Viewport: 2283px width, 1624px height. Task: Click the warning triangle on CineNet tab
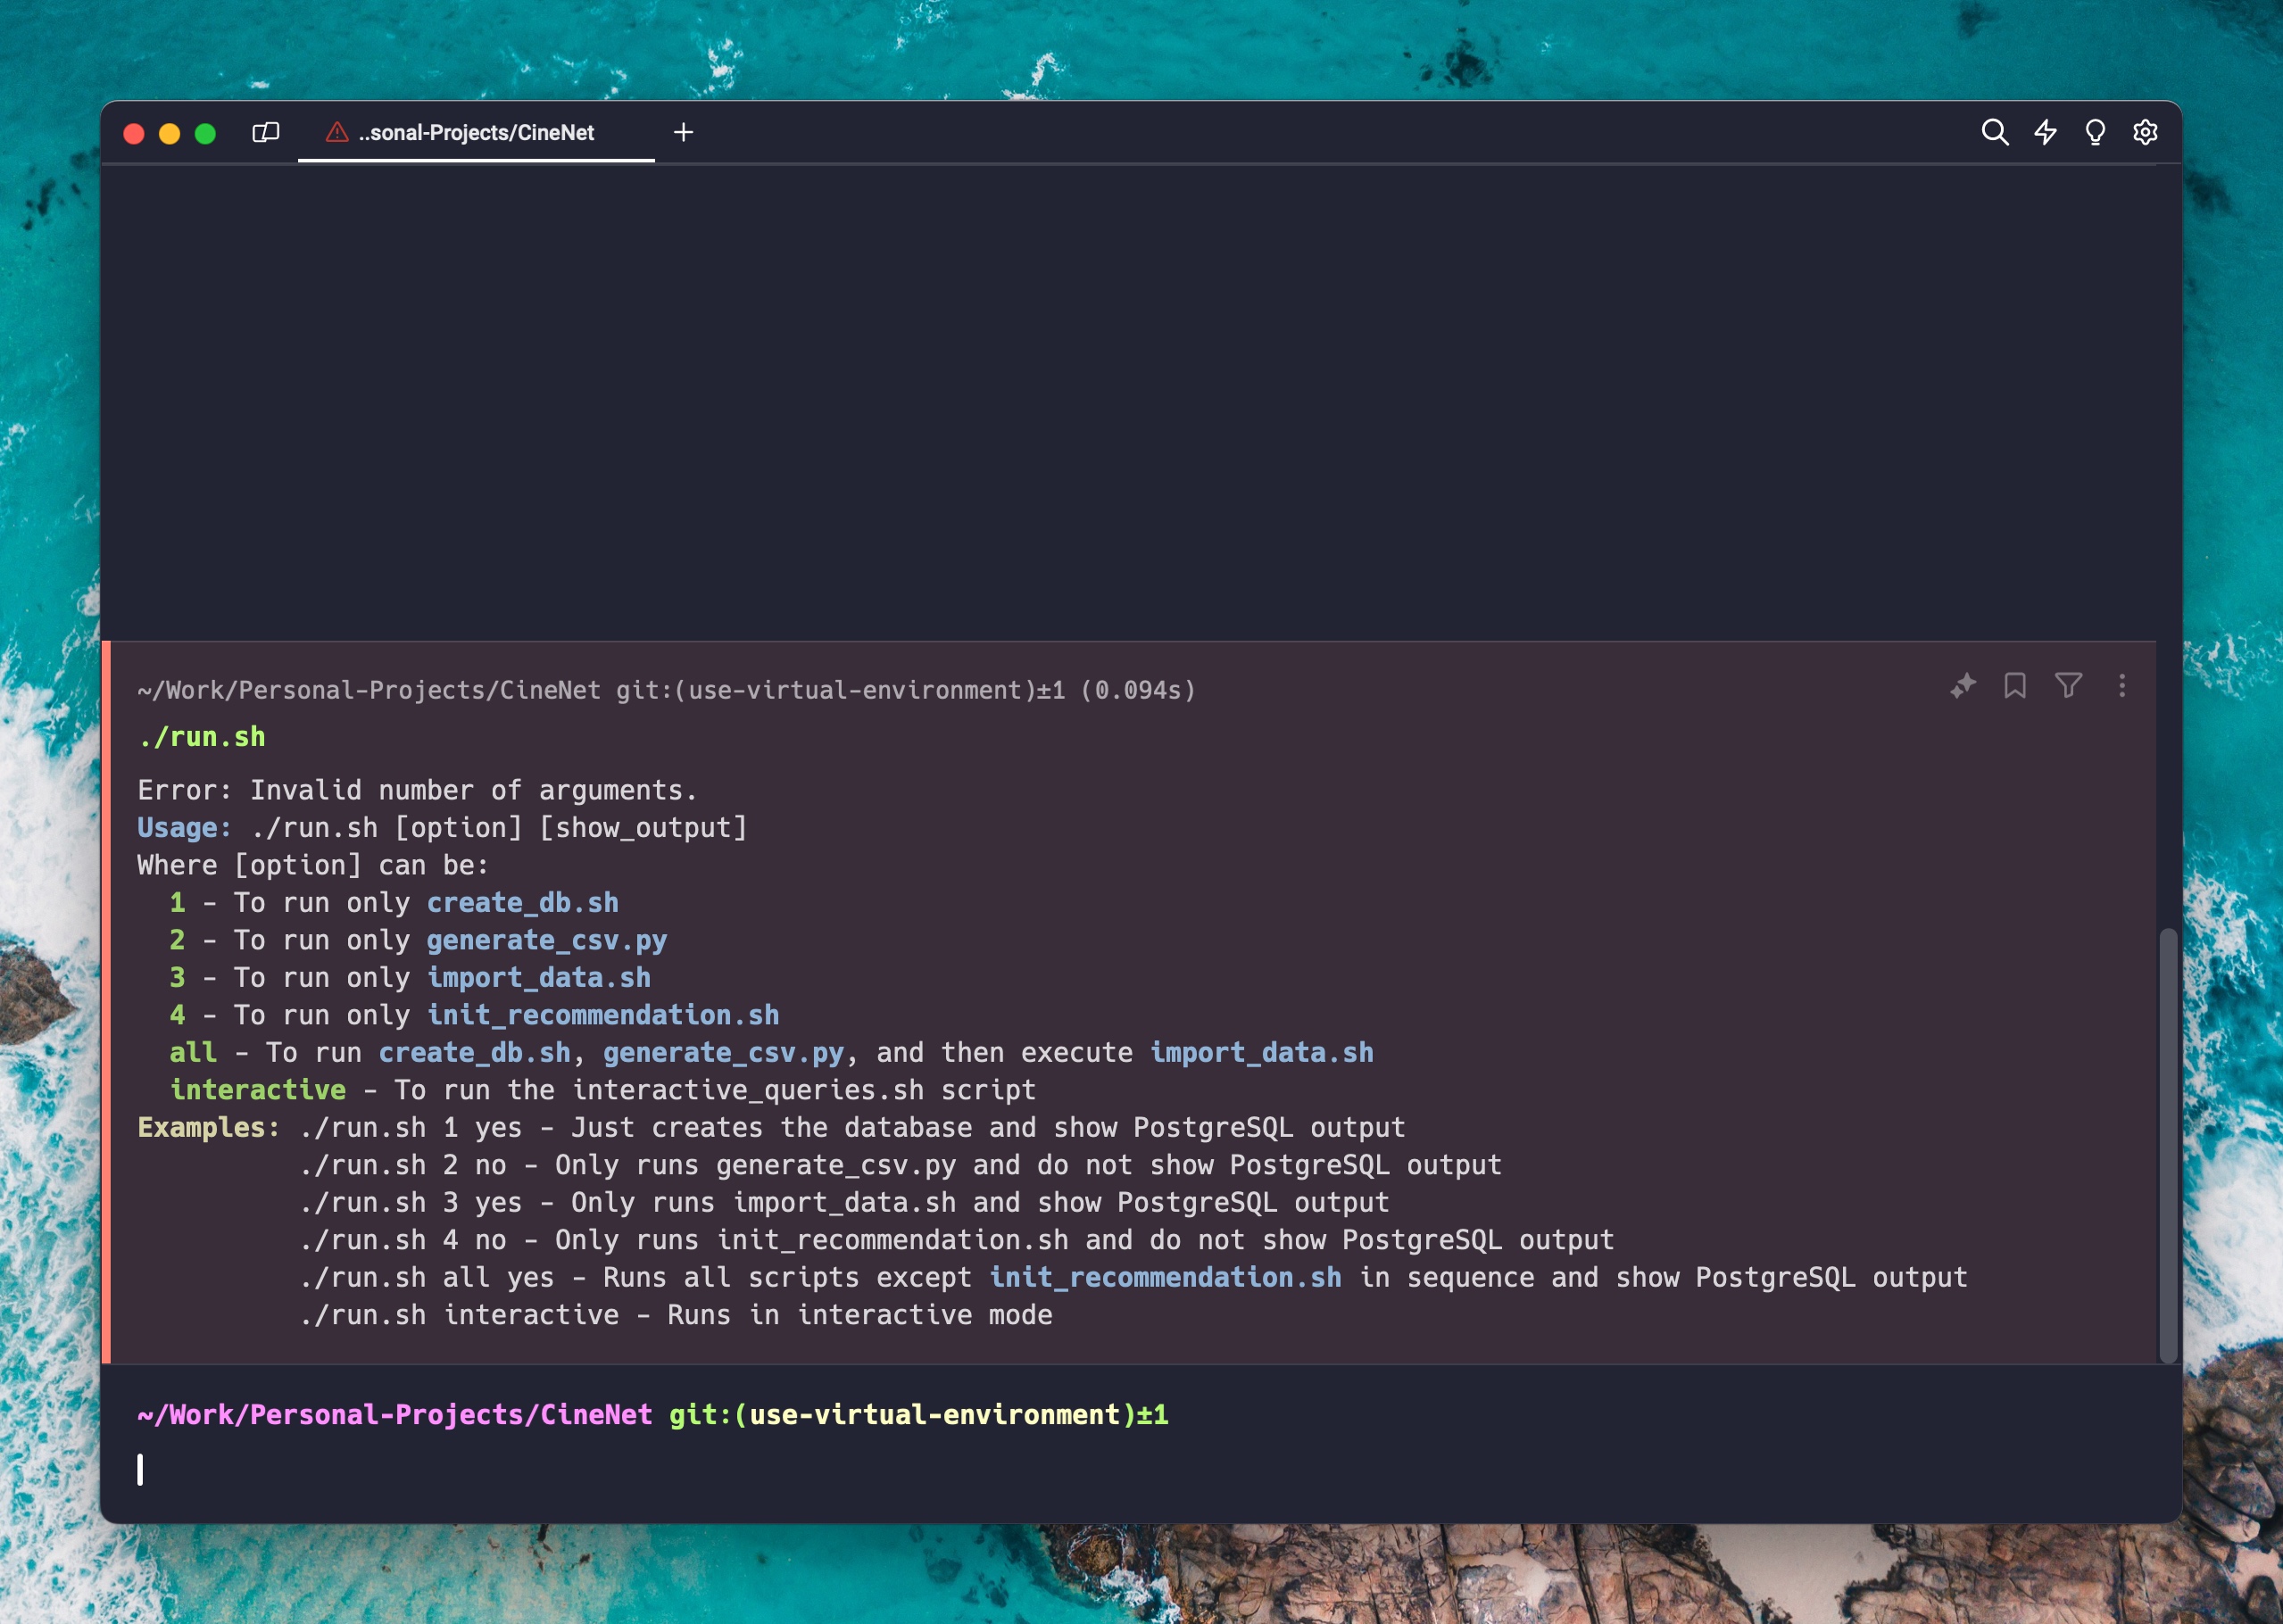tap(337, 133)
